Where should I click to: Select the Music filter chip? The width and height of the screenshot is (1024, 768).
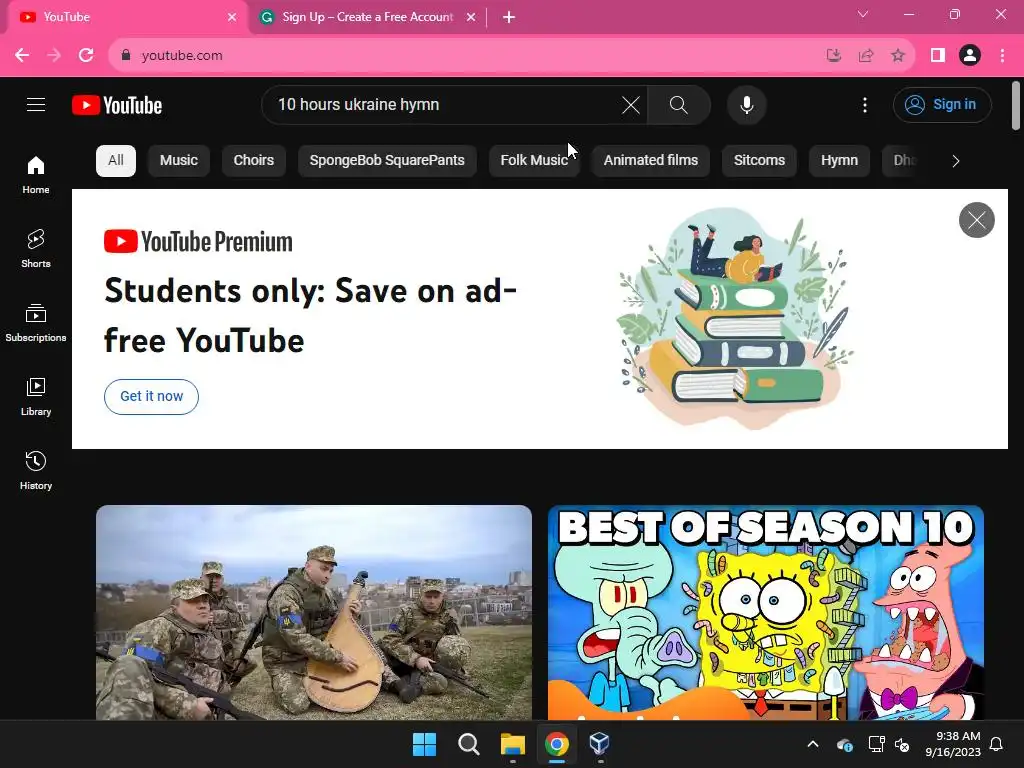point(178,161)
